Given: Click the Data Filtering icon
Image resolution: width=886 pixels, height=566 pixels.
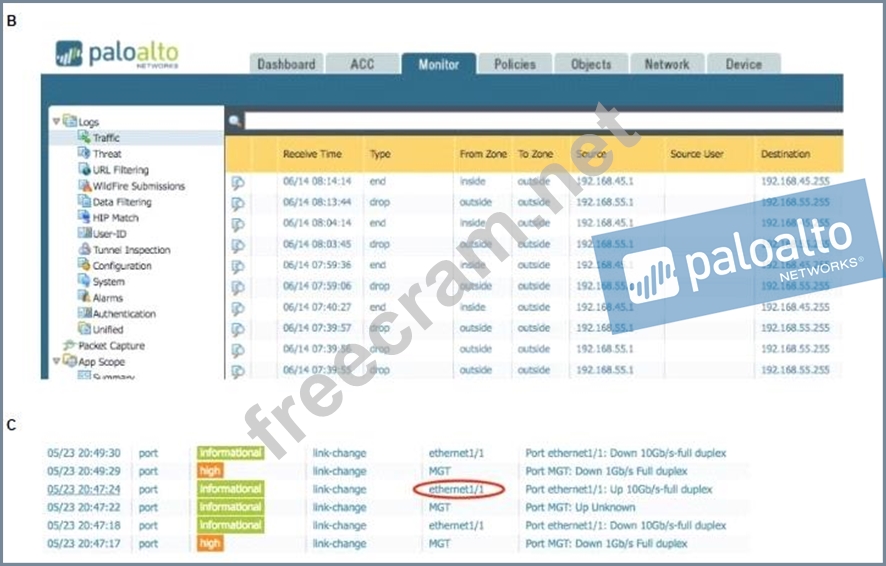Looking at the screenshot, I should 85,202.
